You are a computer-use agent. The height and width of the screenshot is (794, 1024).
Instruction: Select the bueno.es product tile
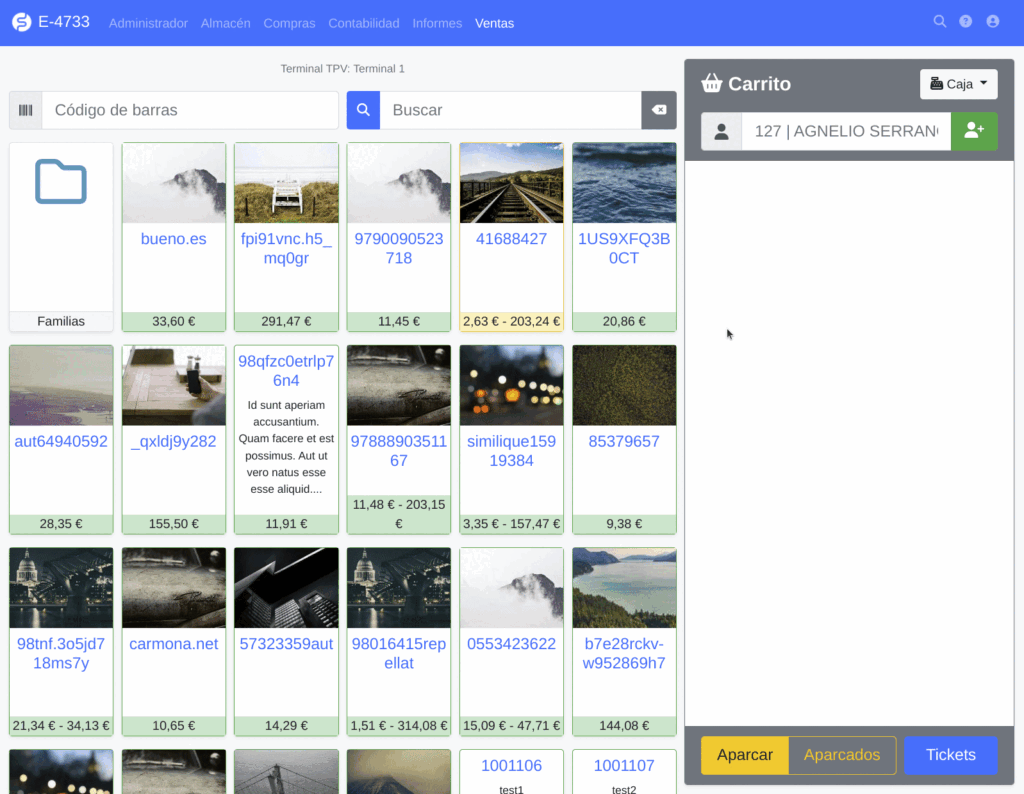click(x=174, y=236)
